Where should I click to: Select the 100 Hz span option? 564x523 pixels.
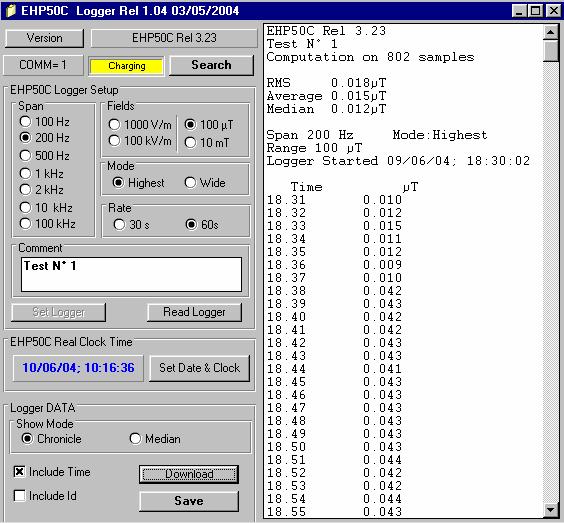coord(45,122)
